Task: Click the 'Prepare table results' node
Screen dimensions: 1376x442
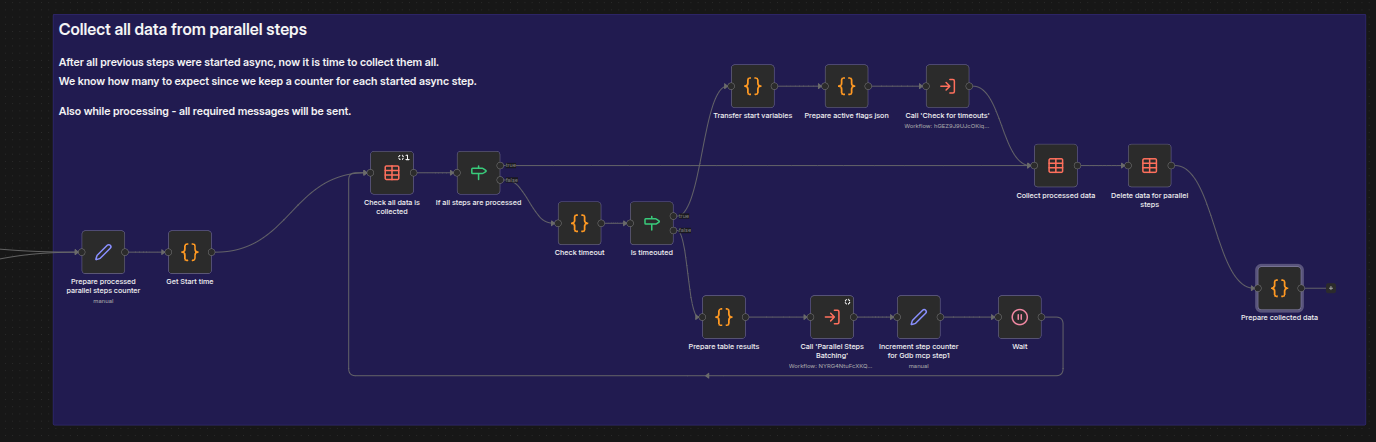Action: [724, 317]
